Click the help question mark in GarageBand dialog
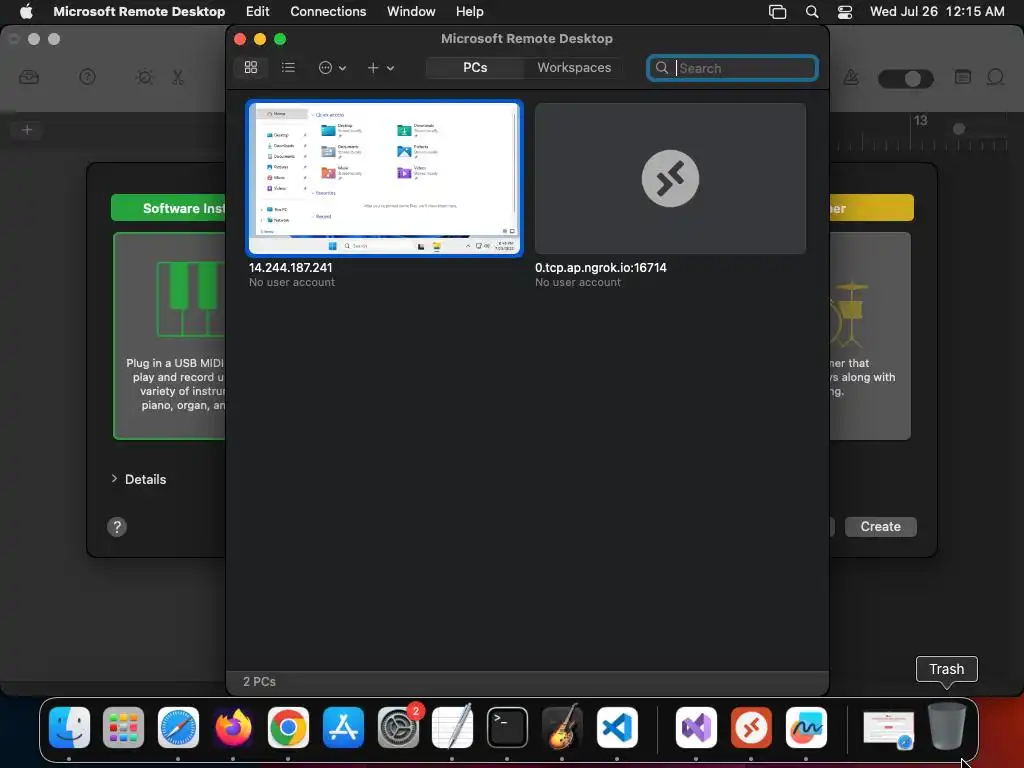 coord(117,527)
